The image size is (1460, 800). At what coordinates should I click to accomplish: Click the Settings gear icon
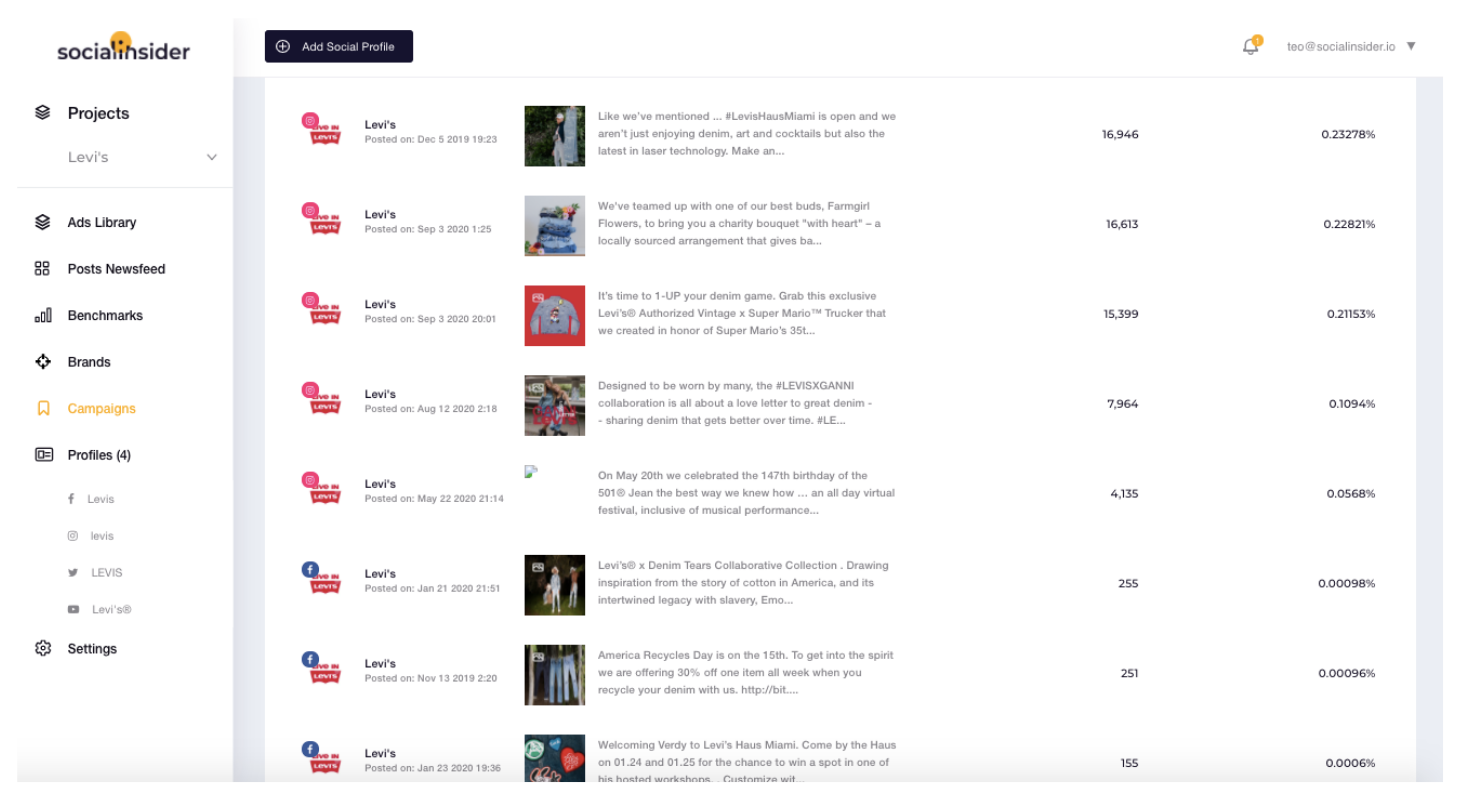click(42, 648)
